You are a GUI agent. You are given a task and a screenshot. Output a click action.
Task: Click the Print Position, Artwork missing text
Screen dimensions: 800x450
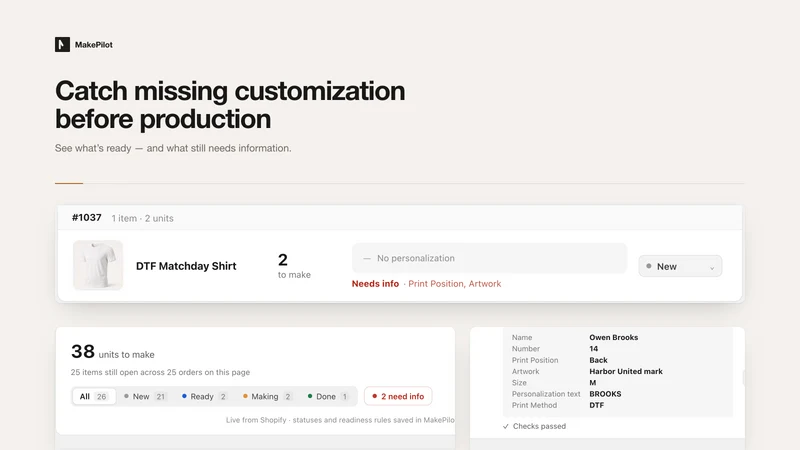455,284
